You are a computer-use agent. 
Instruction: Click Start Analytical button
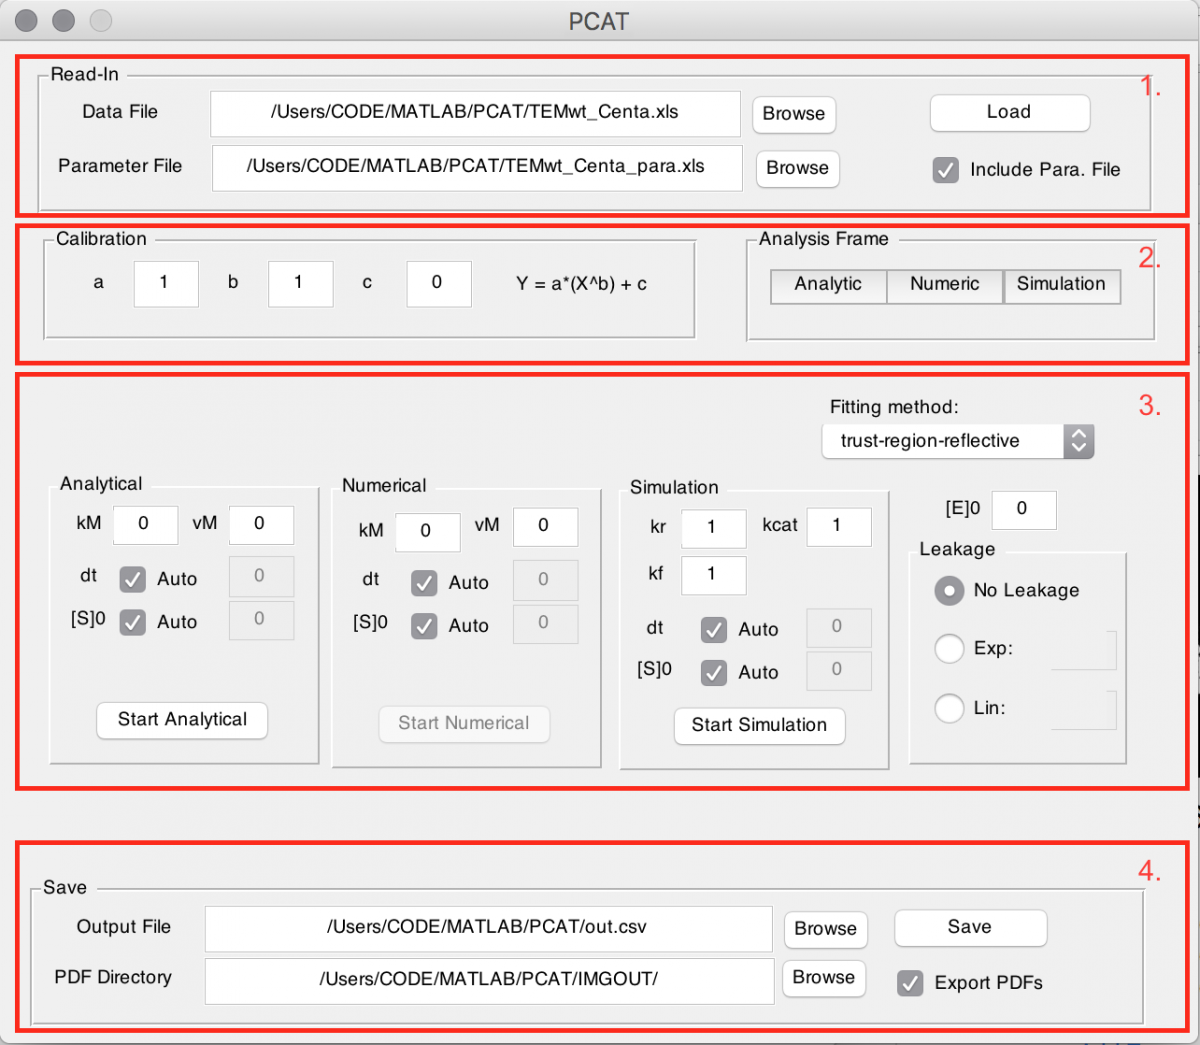click(182, 720)
